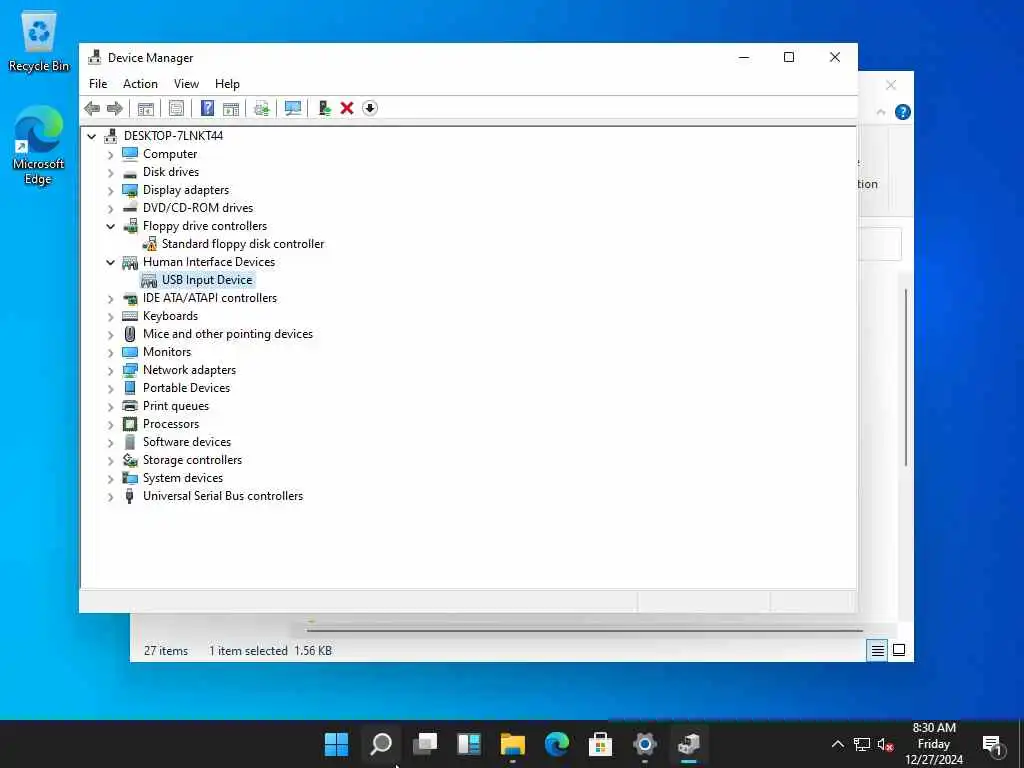Click the DESKTOP-7LNKT44 computer icon
Viewport: 1024px width, 768px height.
coord(111,136)
